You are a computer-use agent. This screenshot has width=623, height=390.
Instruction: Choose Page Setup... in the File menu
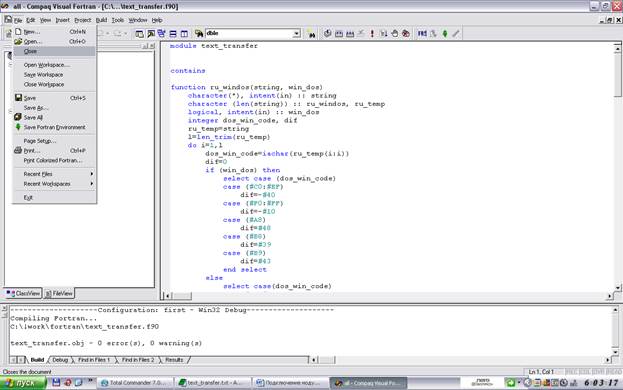(54, 141)
